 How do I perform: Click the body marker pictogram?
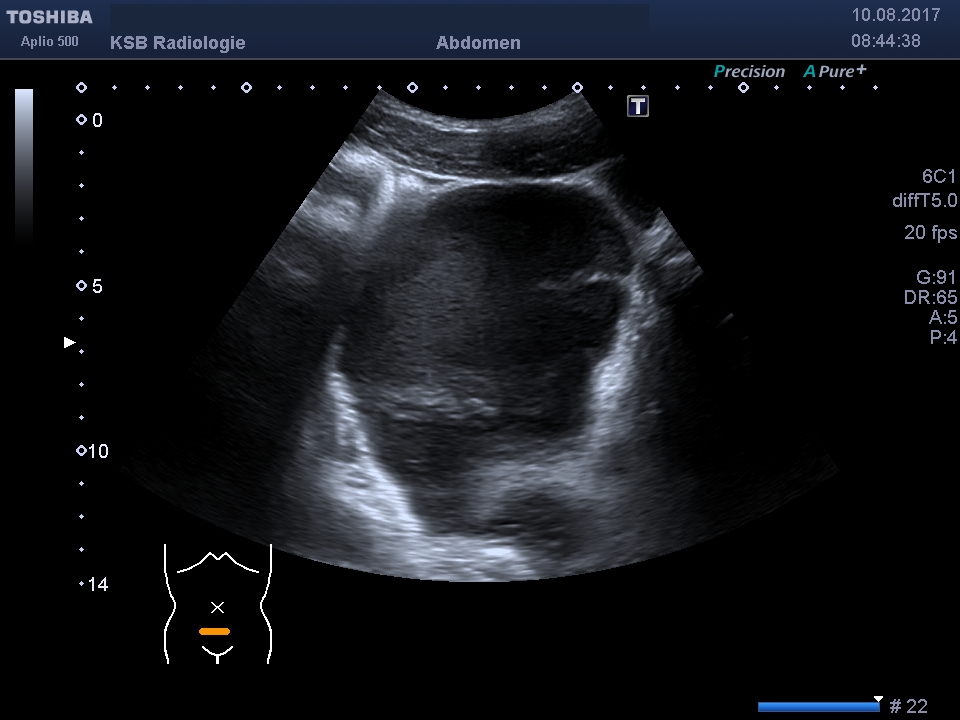point(217,604)
